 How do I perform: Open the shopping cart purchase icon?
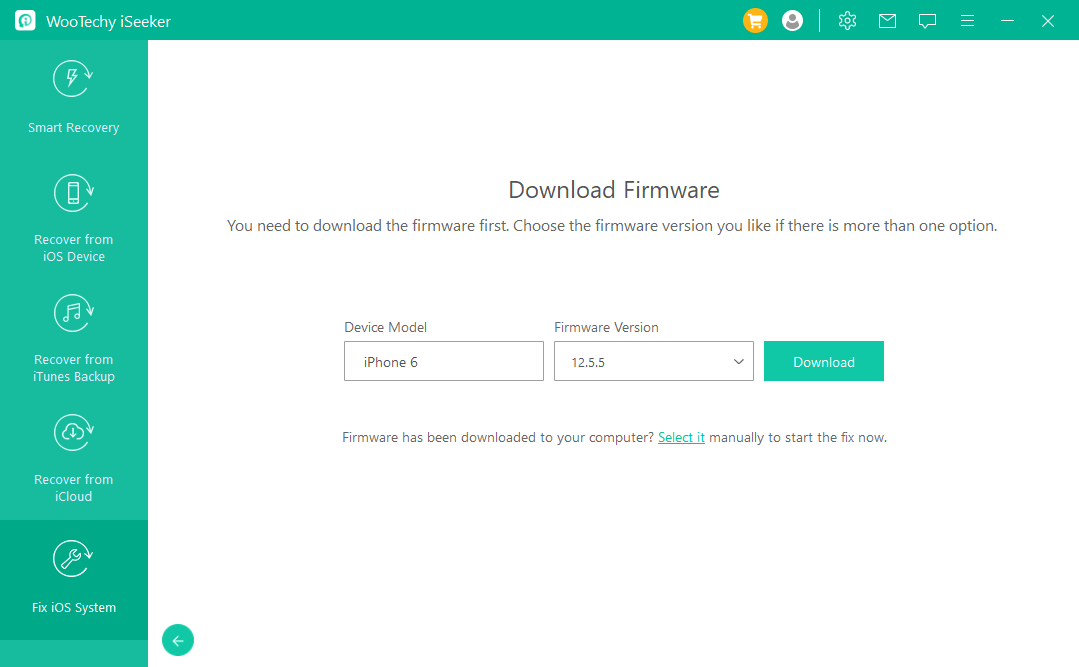(x=755, y=20)
